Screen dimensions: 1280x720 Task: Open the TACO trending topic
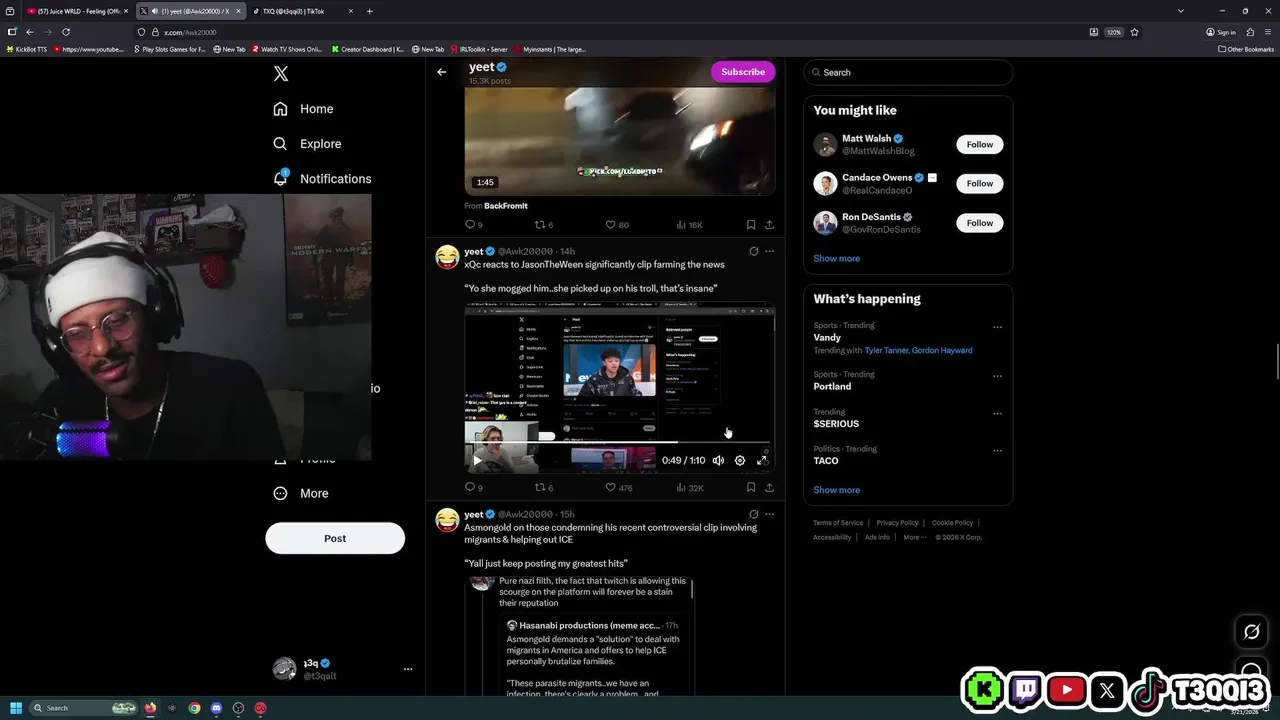coord(826,461)
